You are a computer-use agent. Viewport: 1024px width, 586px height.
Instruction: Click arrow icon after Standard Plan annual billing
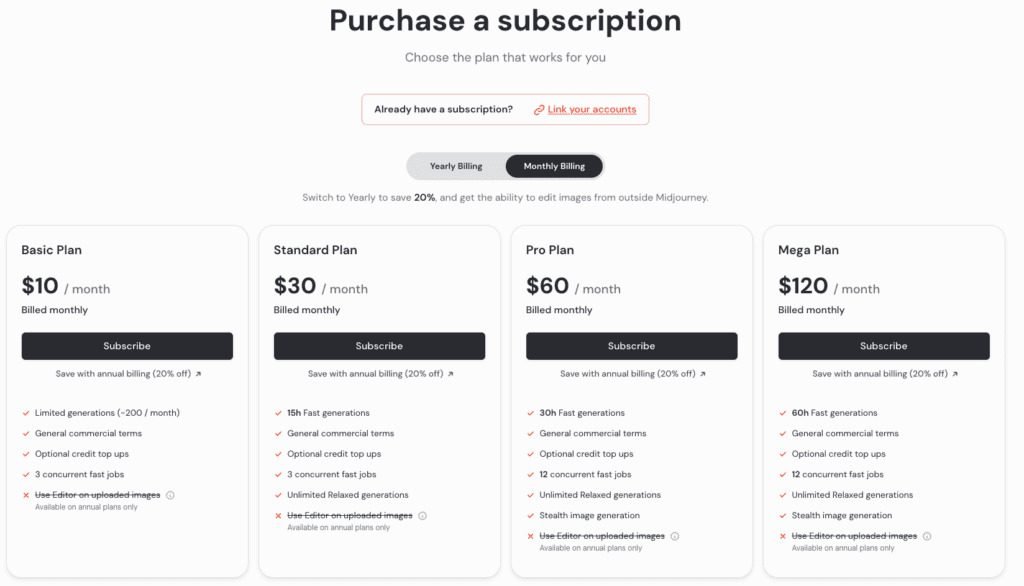450,374
